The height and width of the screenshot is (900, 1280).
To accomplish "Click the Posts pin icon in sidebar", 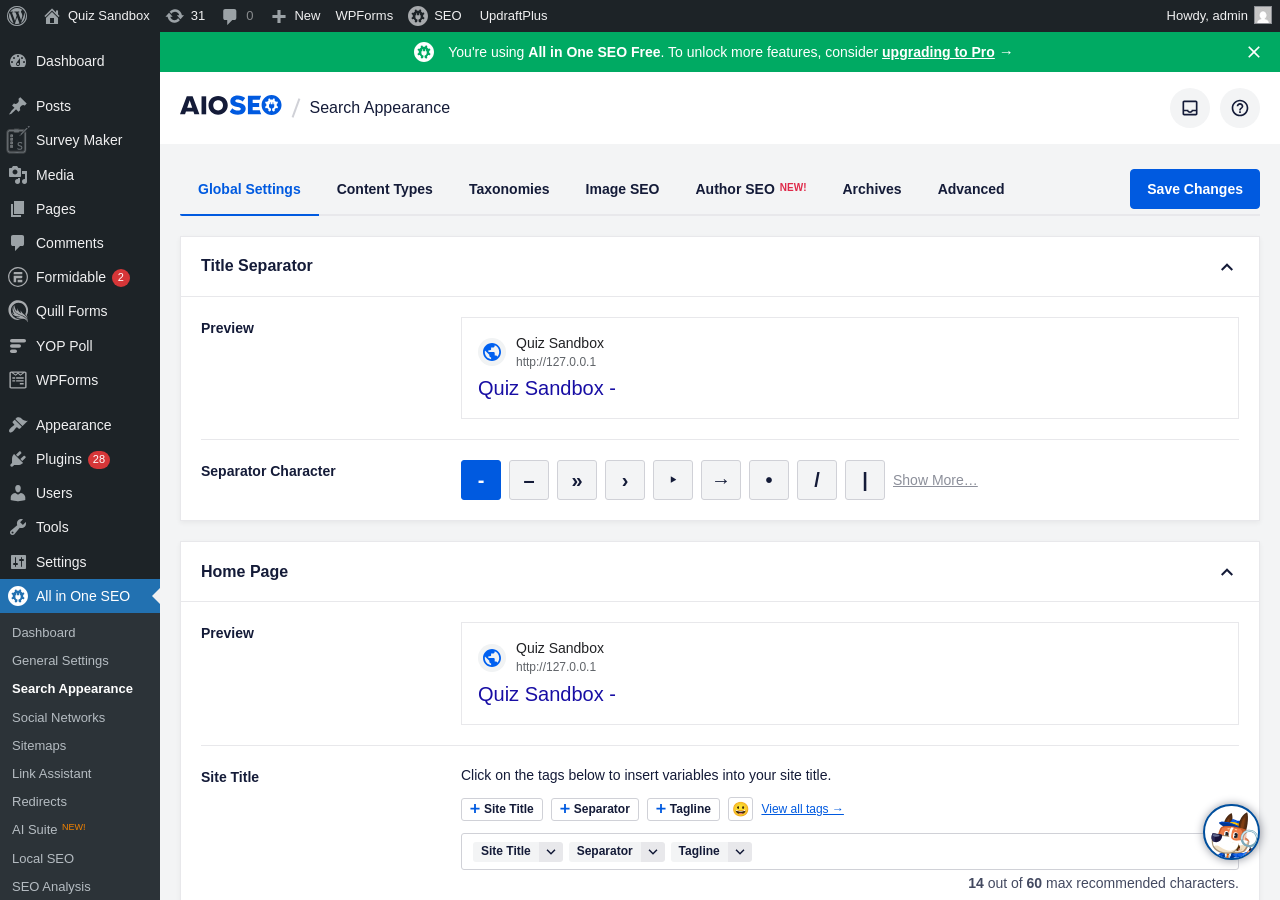I will tap(18, 106).
